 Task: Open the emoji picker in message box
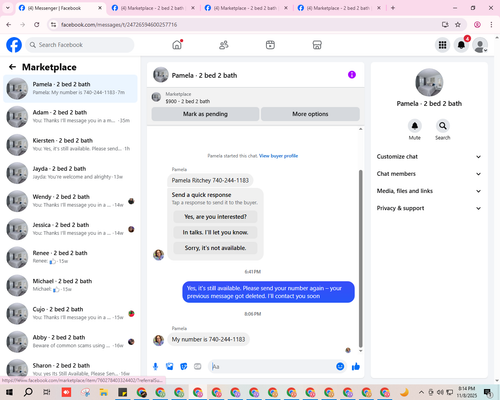pos(340,367)
